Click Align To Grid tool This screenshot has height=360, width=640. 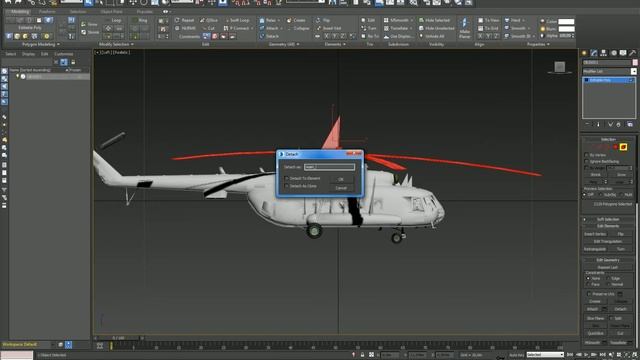pos(489,28)
